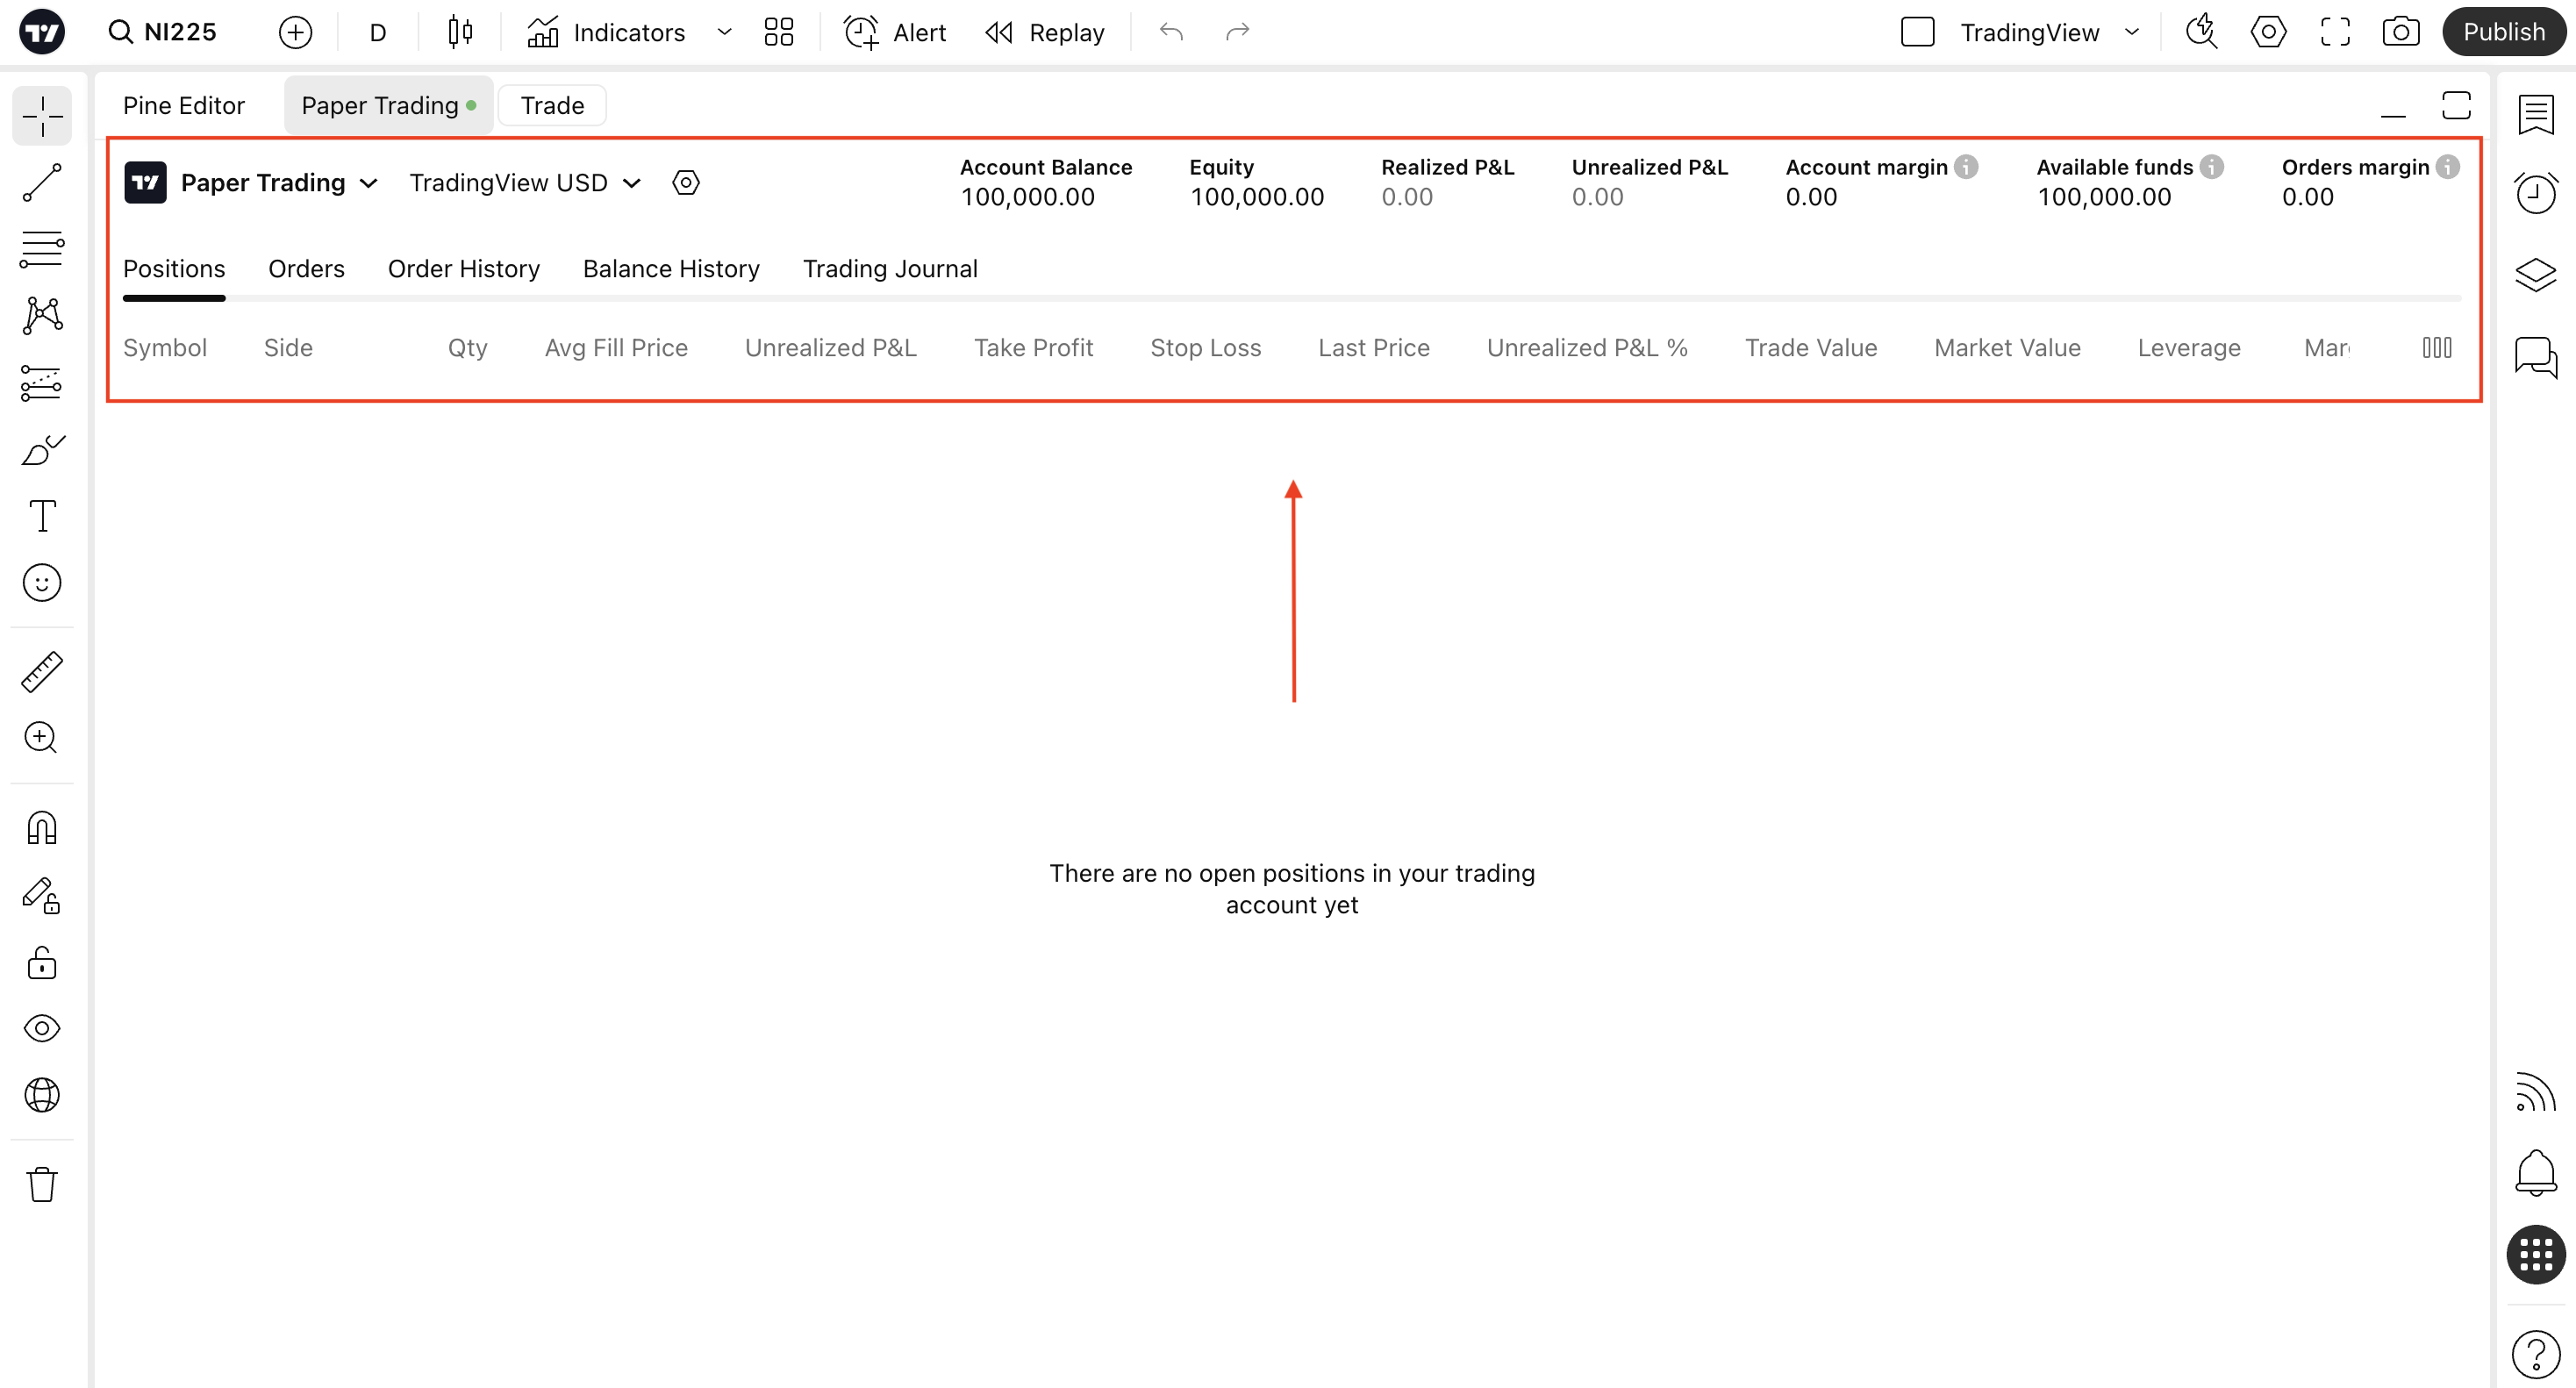2576x1388 pixels.
Task: Open symbol search for NI225
Action: click(x=163, y=32)
